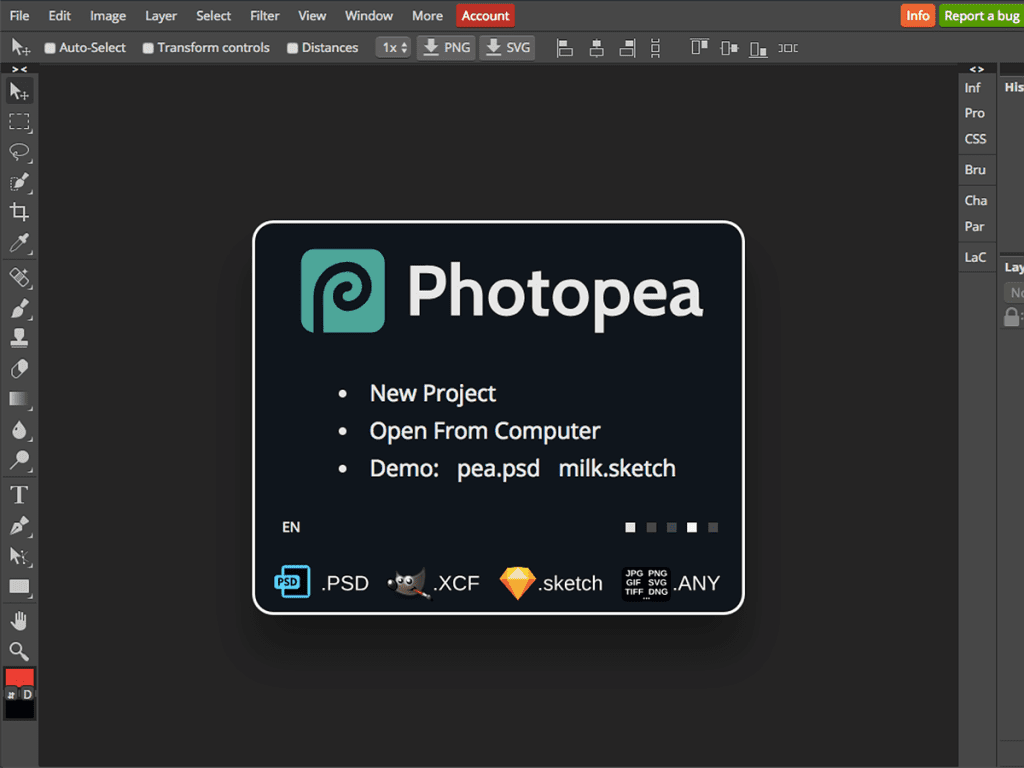Enable the Auto-Select checkbox
This screenshot has height=768, width=1024.
pos(50,48)
